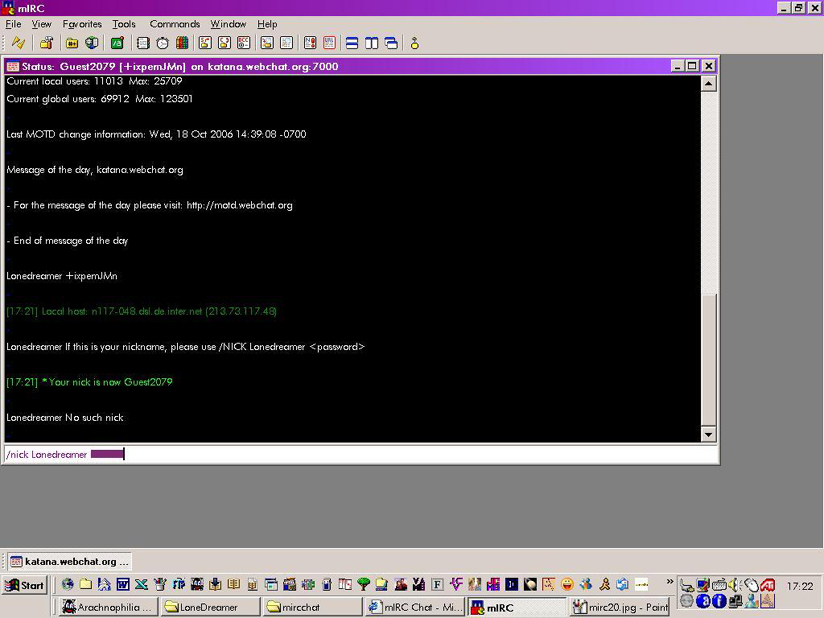Focus the /nick Lonedreamer command input box
This screenshot has height=618, width=824.
360,455
